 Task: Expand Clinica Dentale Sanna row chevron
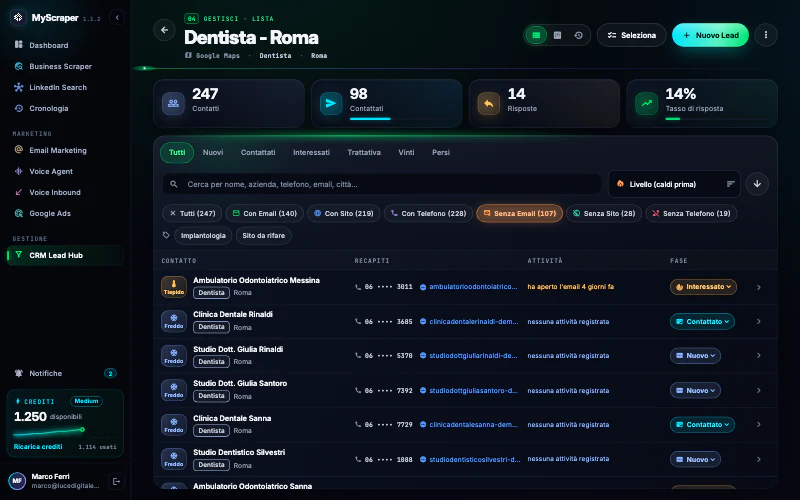759,424
